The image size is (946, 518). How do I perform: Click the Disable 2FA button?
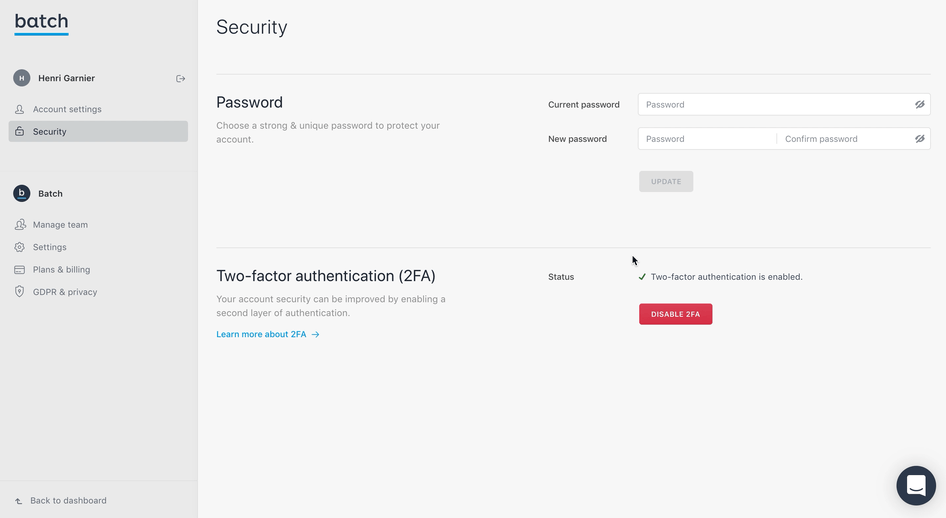(676, 314)
